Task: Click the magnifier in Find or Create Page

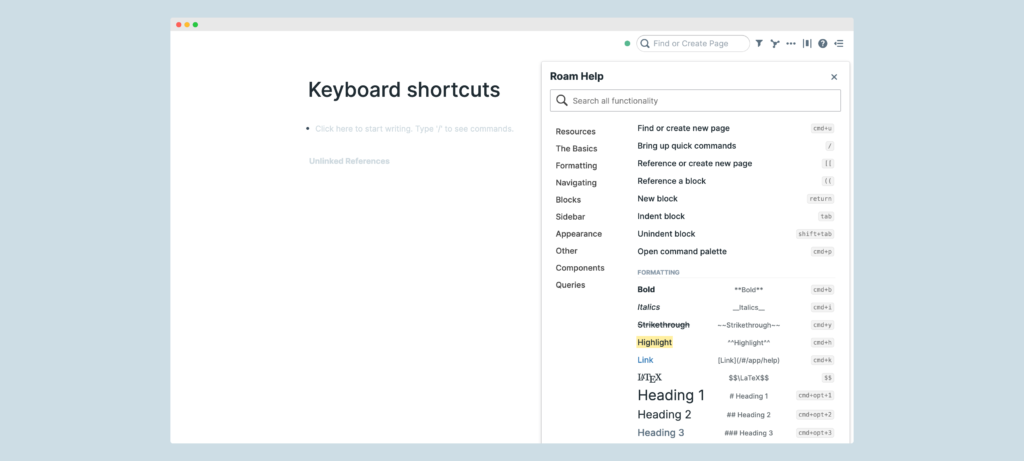Action: (x=645, y=44)
